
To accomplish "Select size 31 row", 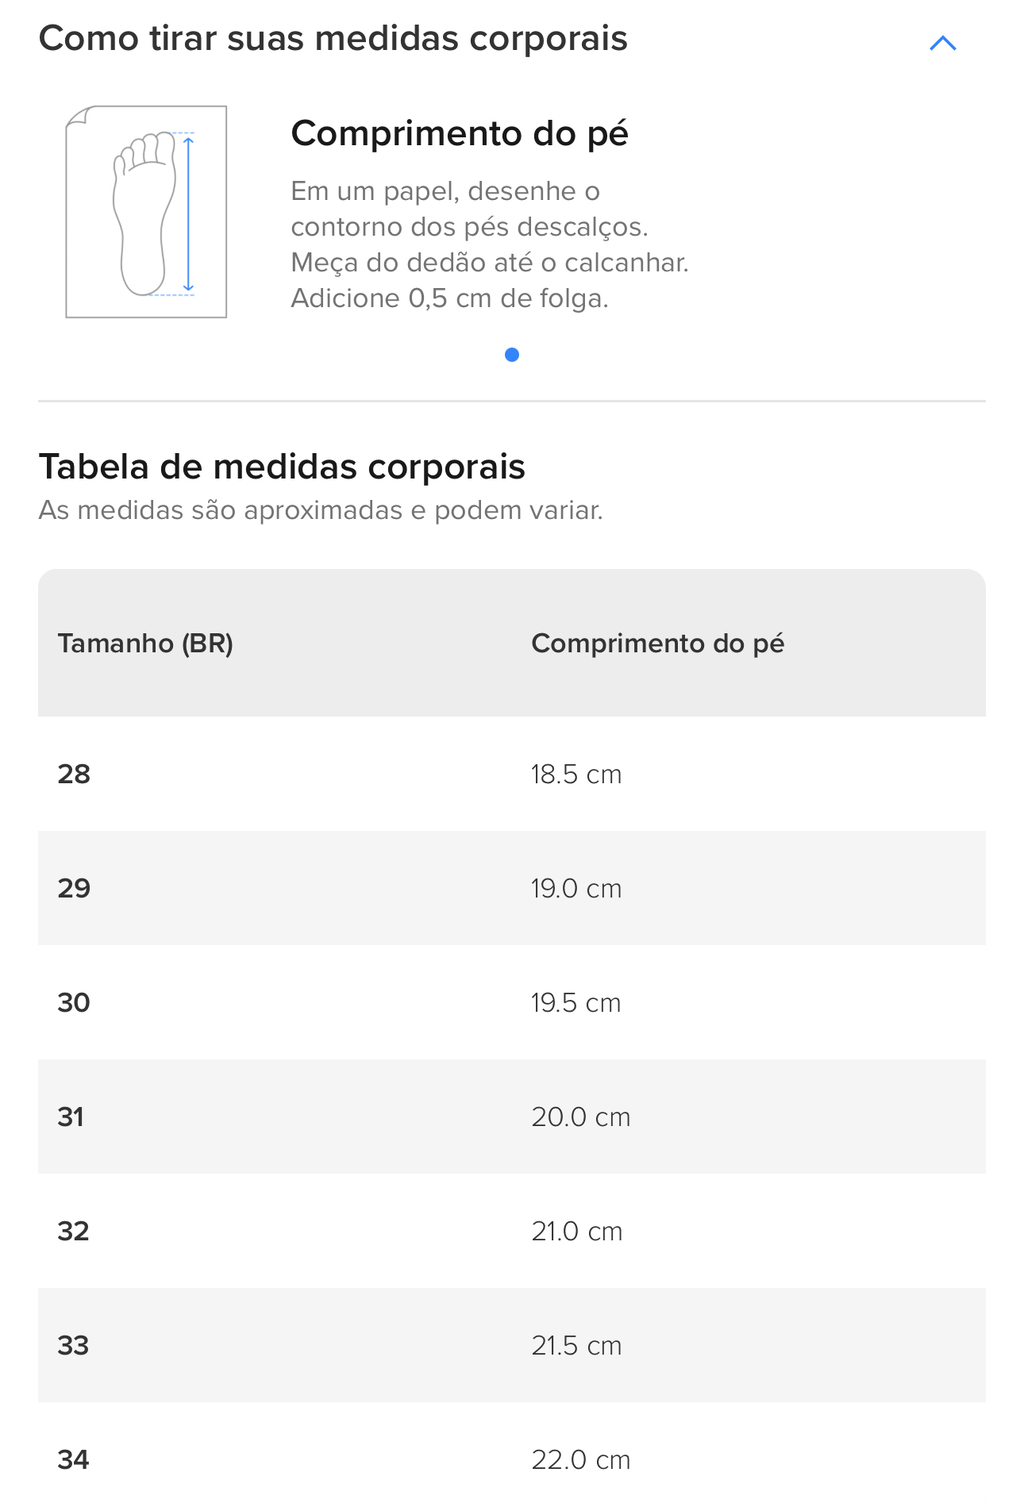I will [512, 1116].
